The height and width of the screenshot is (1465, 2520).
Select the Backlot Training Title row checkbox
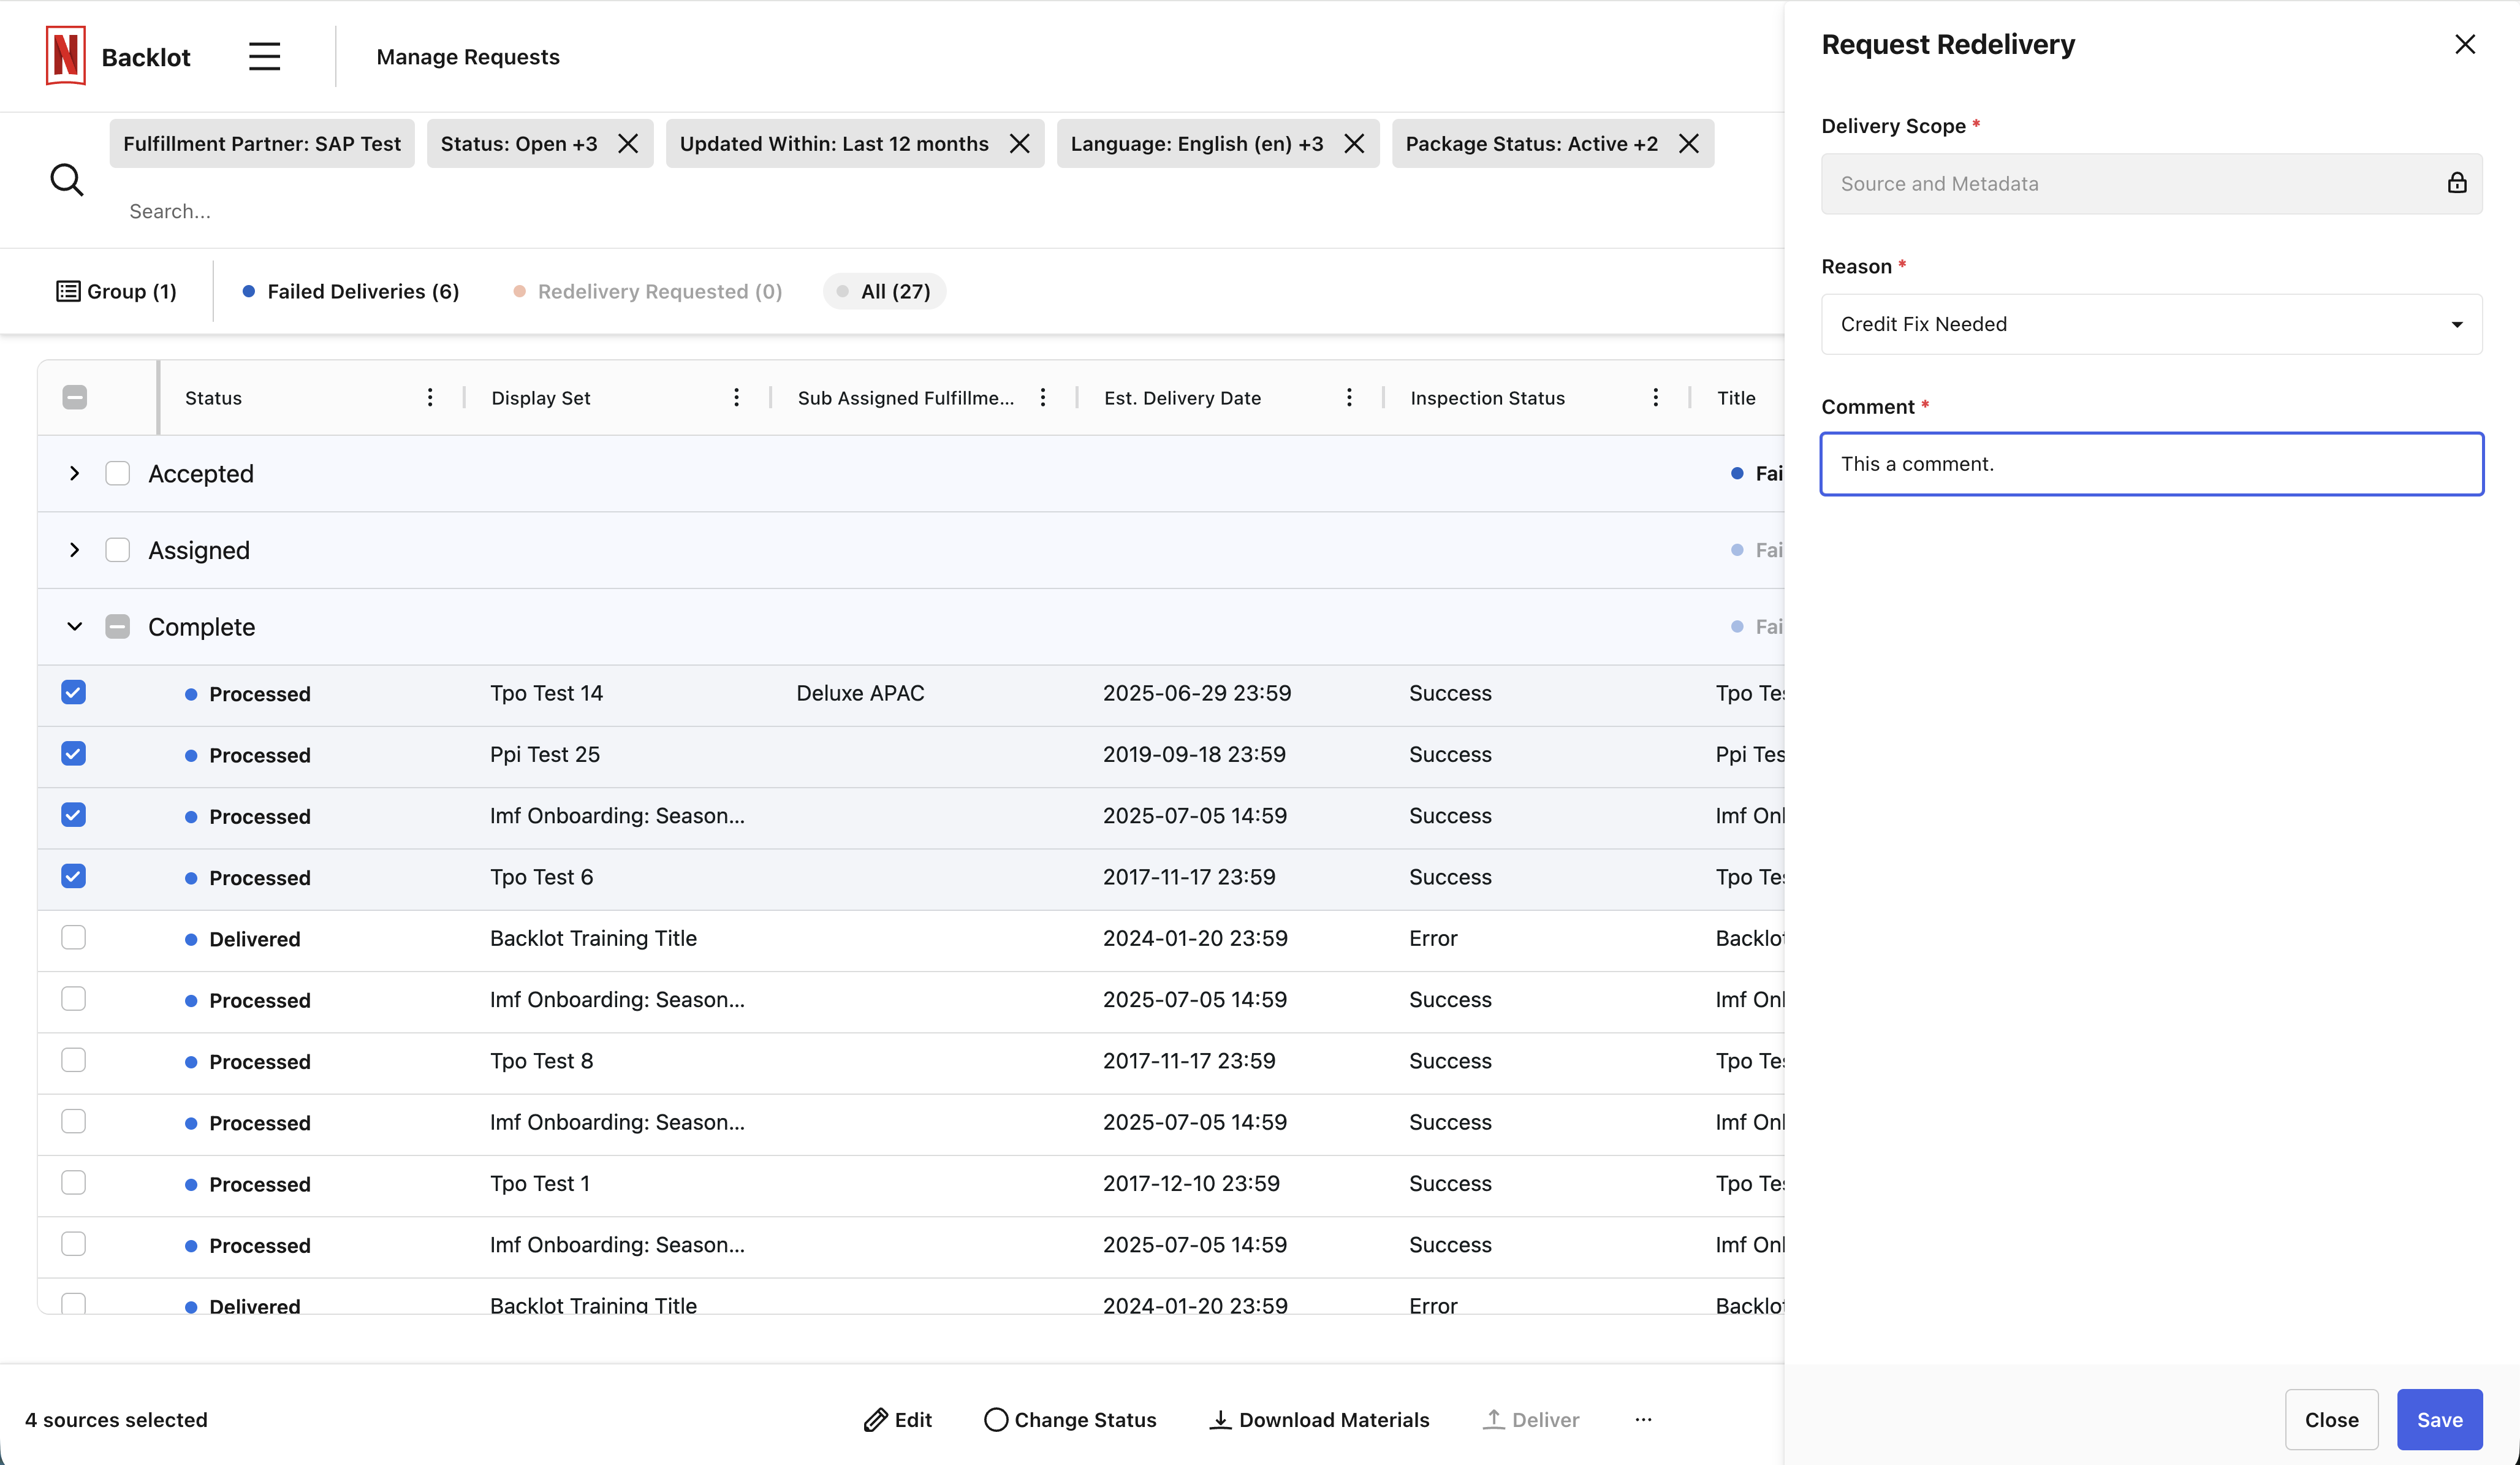click(x=73, y=938)
